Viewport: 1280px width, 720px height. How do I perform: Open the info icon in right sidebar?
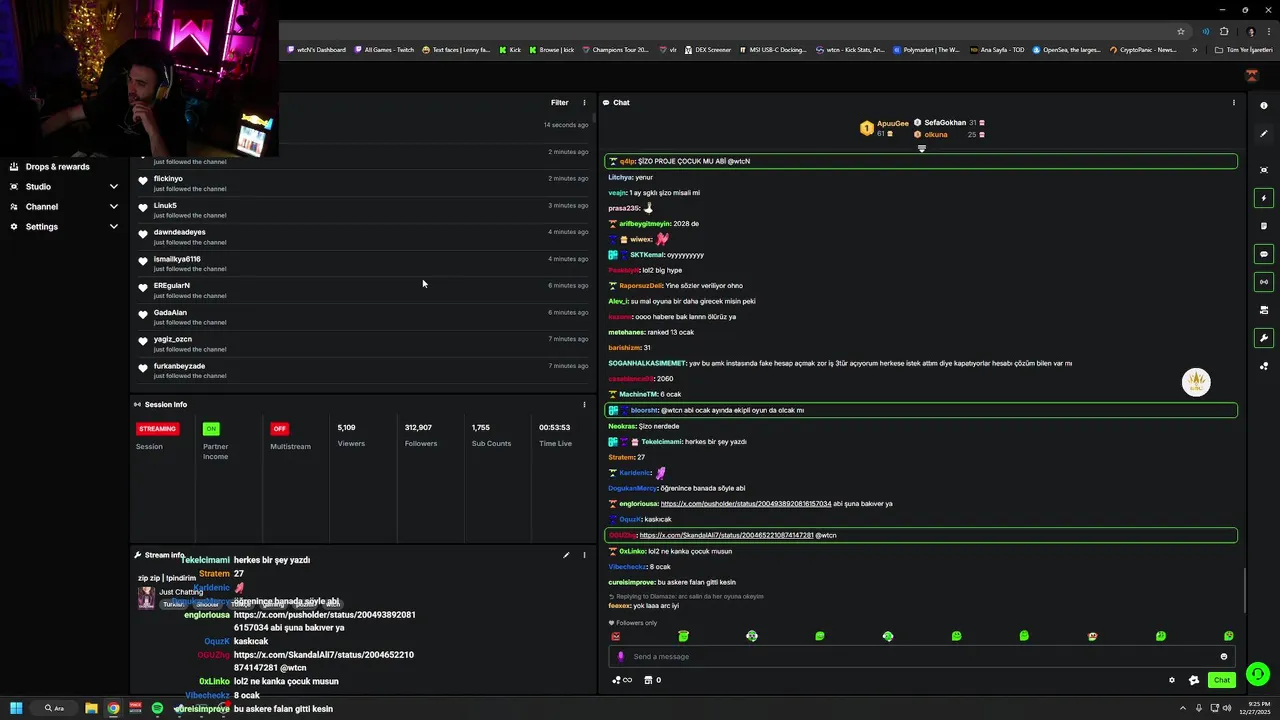tap(1264, 106)
